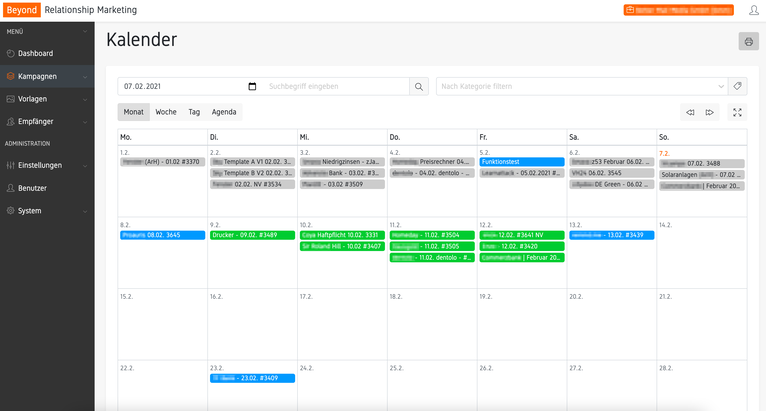Open the Benutzer menu item
The width and height of the screenshot is (766, 411).
[32, 188]
